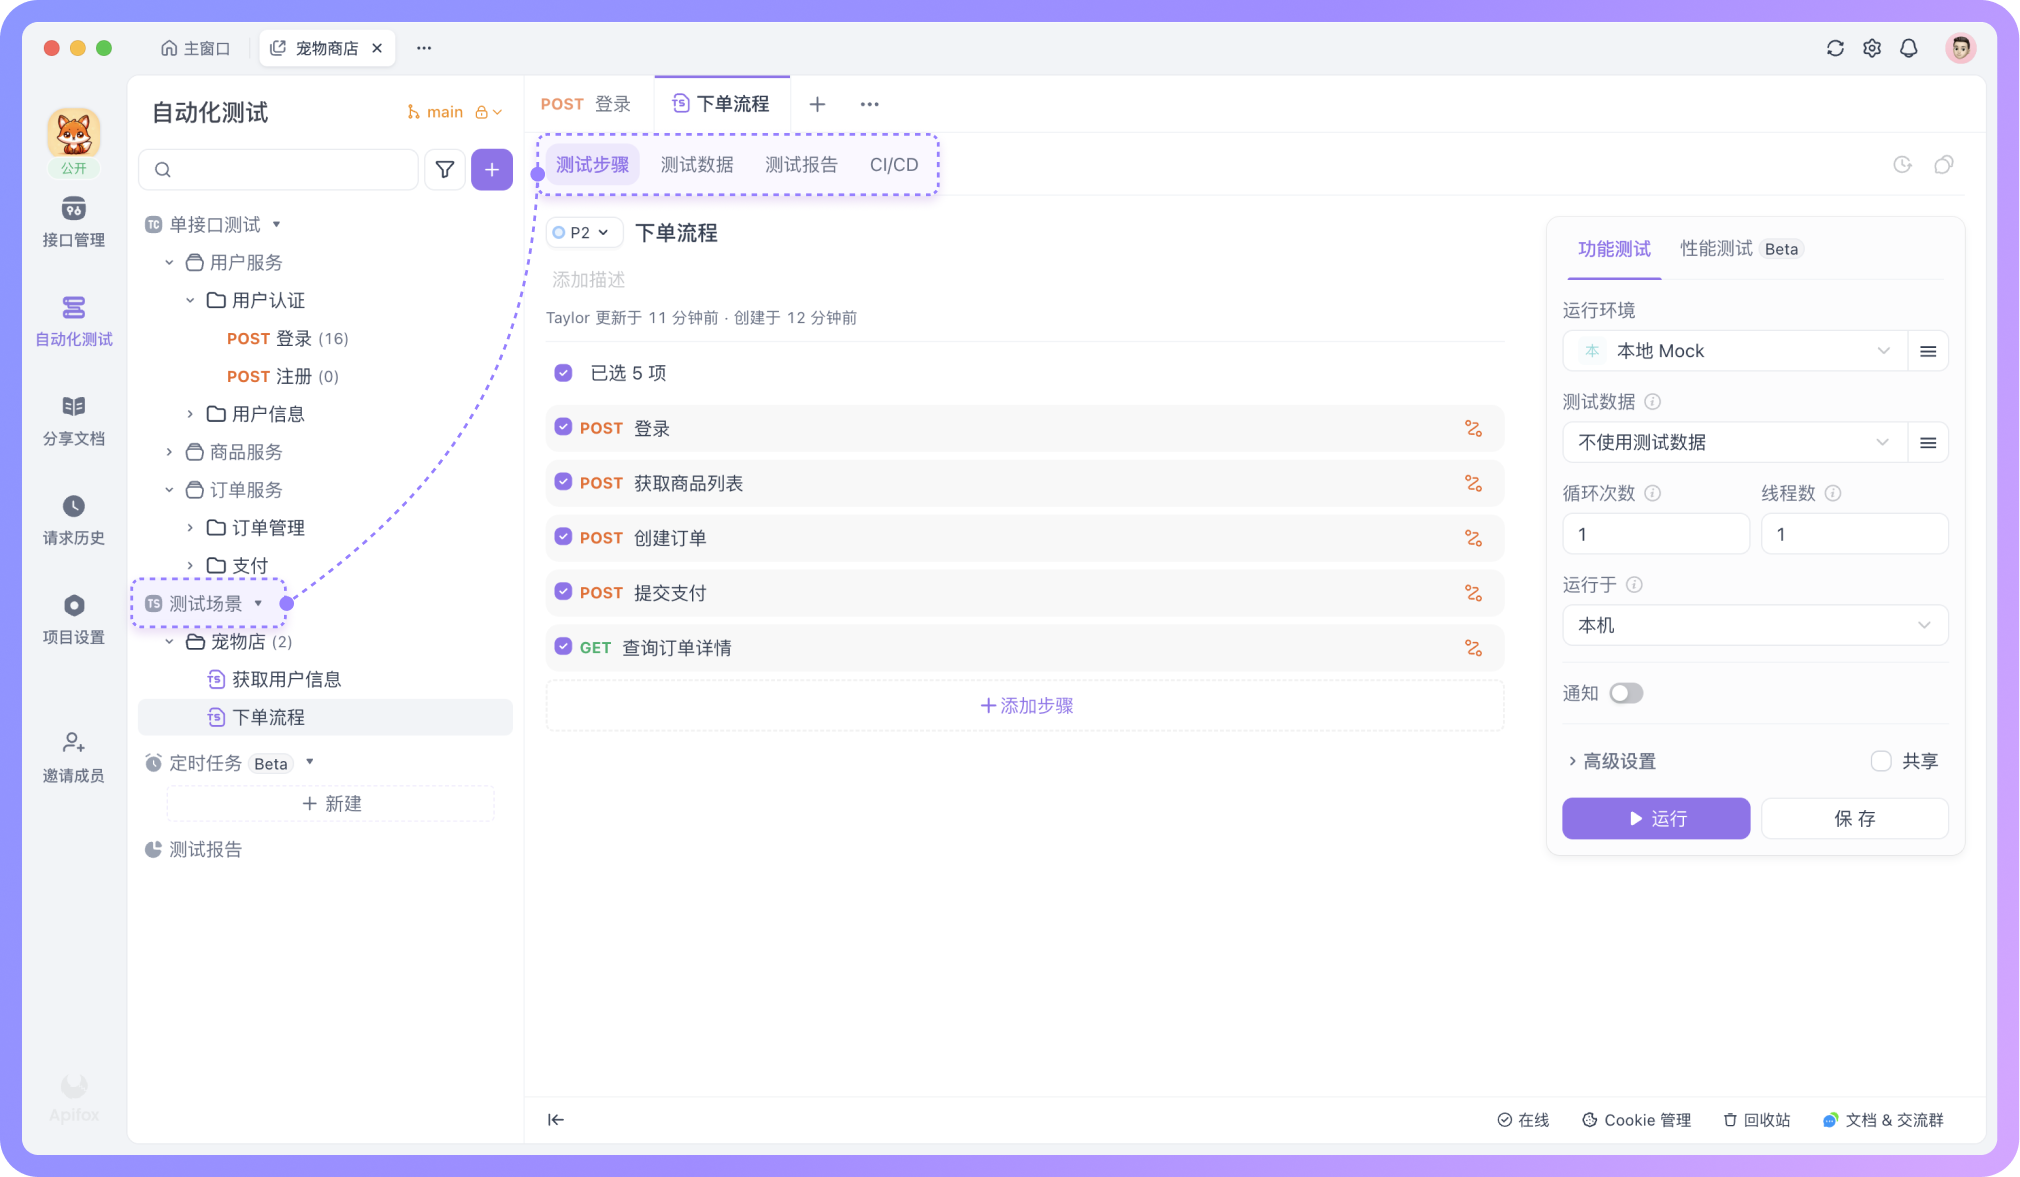Open the 接口管理 sidebar panel
This screenshot has width=2020, height=1177.
click(73, 222)
